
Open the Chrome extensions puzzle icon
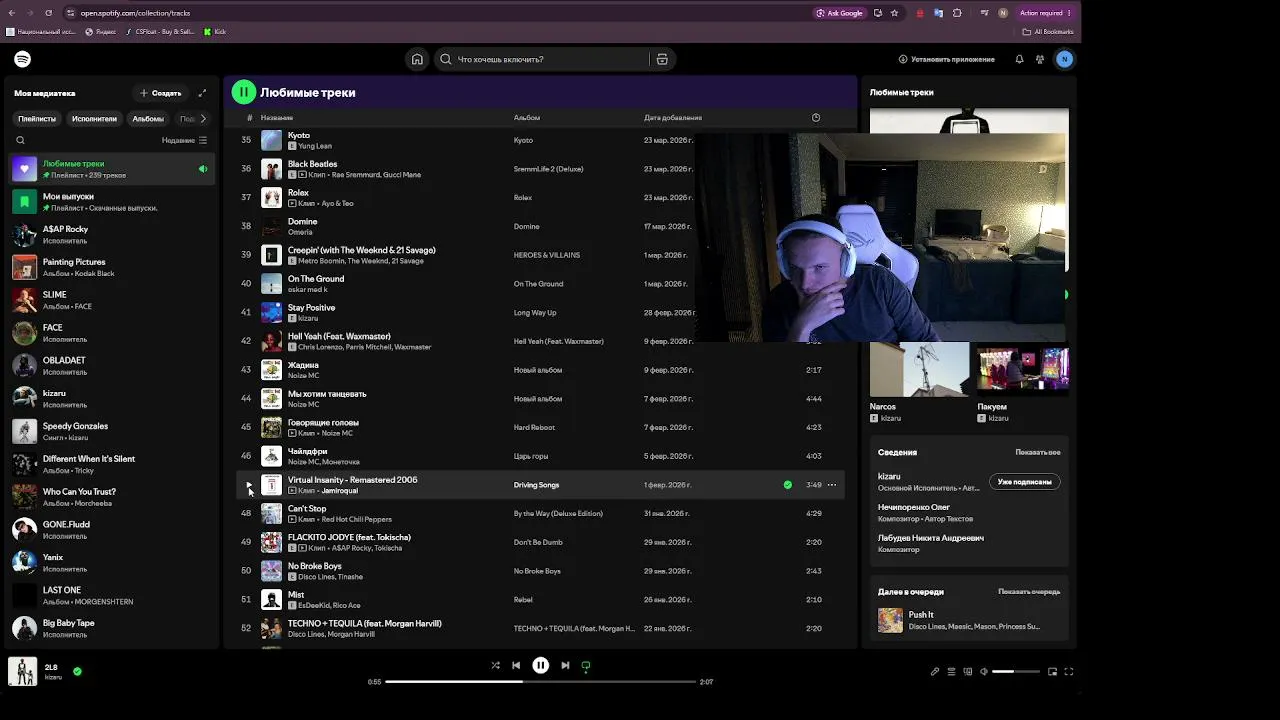[957, 13]
